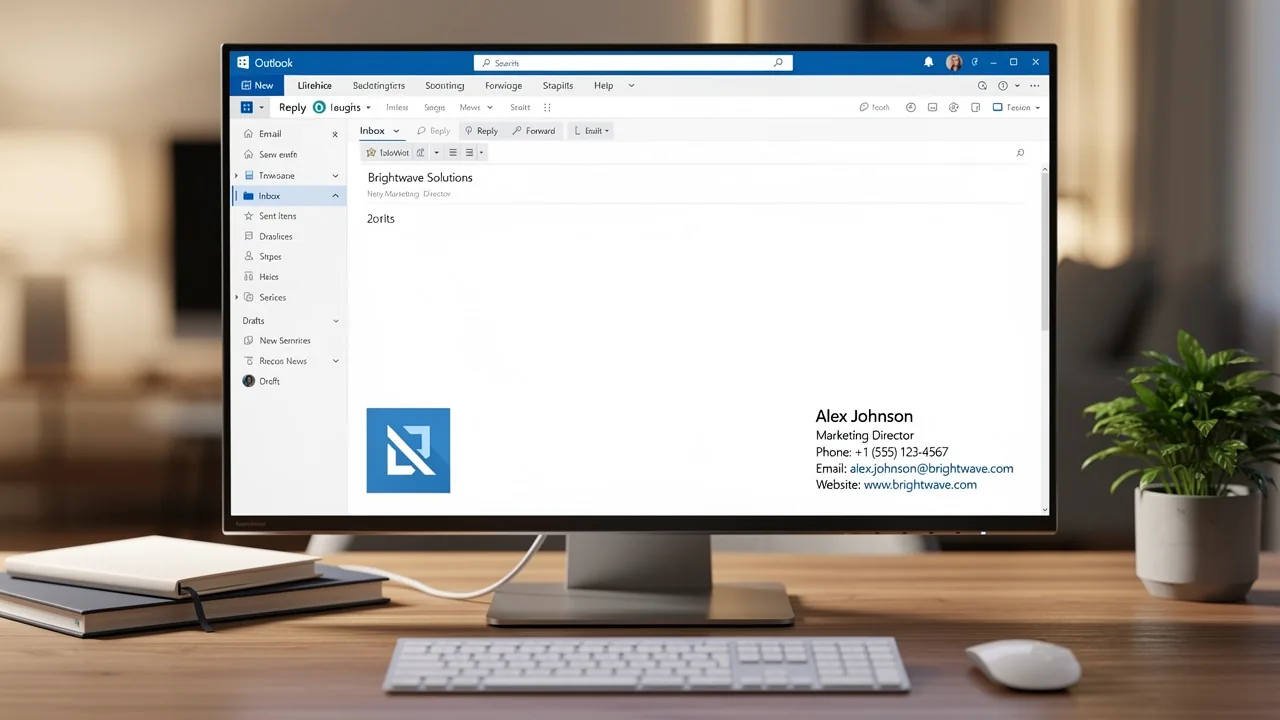Switch to the Soonting ribbon tab
The height and width of the screenshot is (720, 1280).
(444, 86)
